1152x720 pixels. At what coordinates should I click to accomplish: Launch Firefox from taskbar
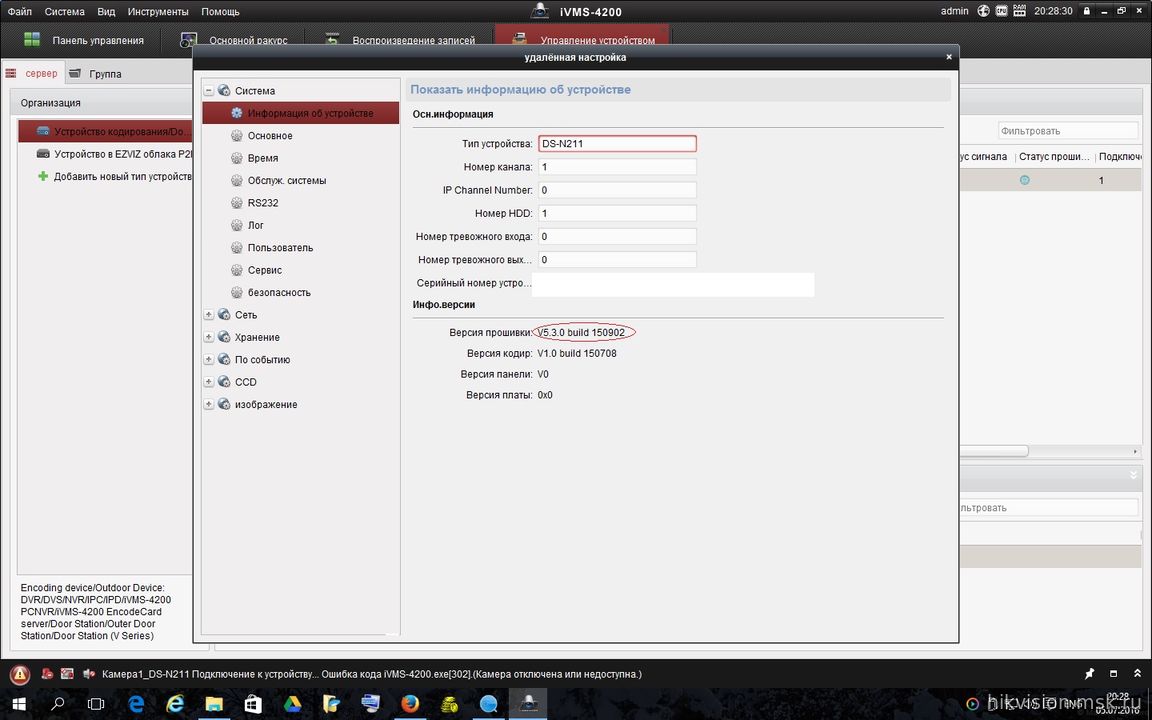coord(410,704)
